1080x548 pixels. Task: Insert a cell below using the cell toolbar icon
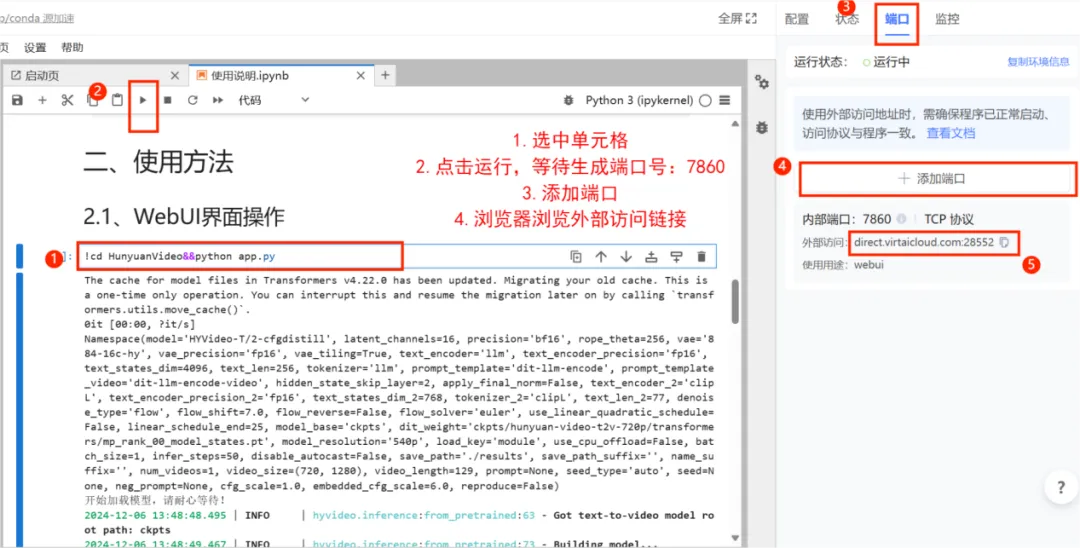pyautogui.click(x=676, y=257)
